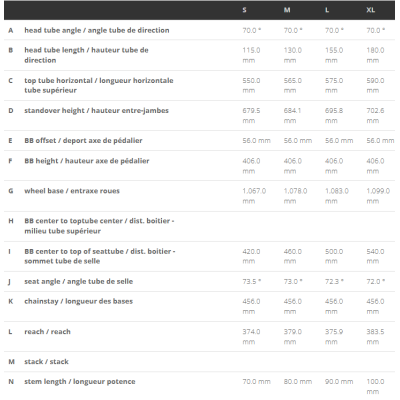Select reach value 383.5 mm
This screenshot has height=400, width=400.
click(x=375, y=337)
